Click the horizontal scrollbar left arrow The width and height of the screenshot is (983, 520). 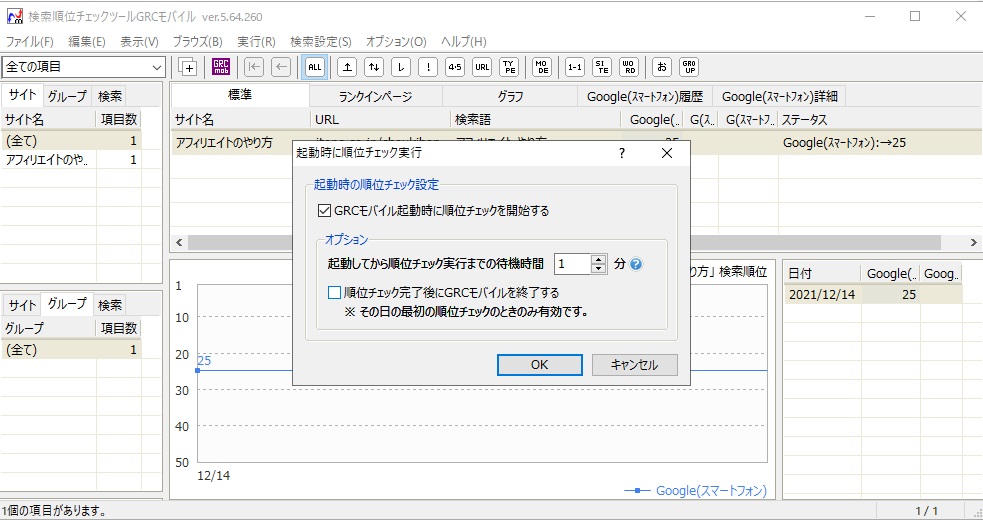[179, 242]
